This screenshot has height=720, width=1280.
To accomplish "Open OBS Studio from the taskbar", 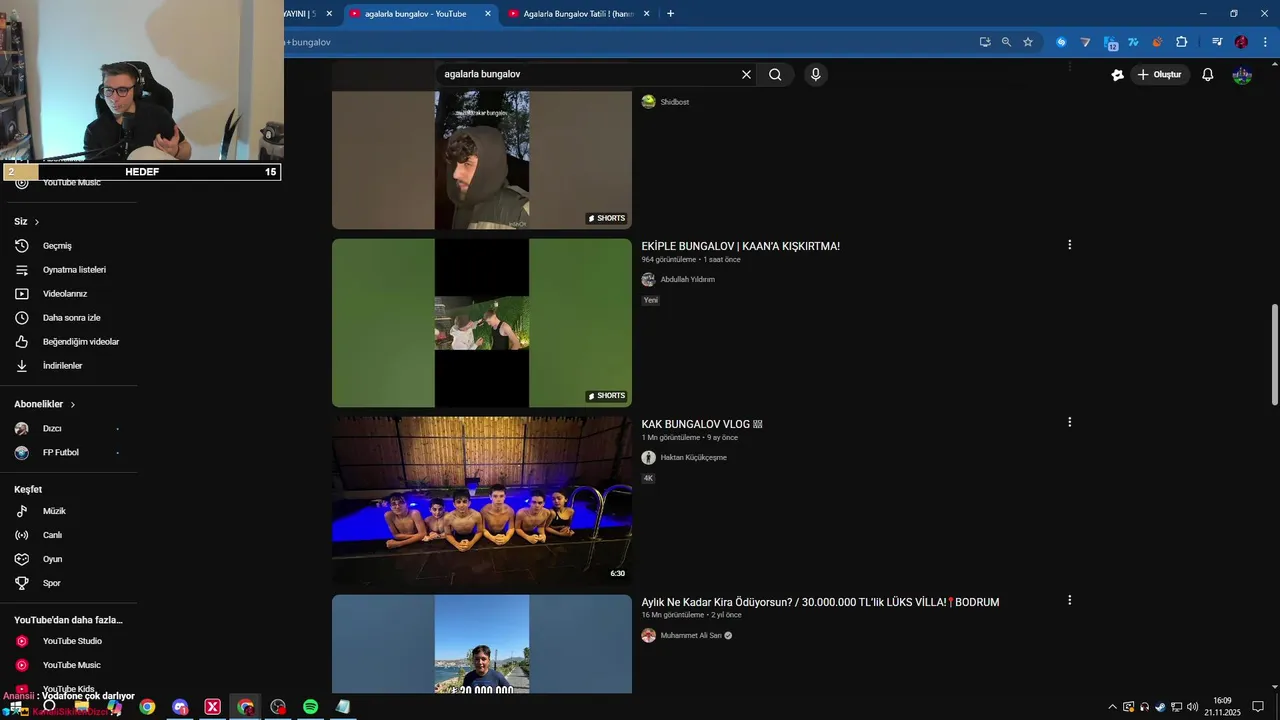I will pos(278,707).
